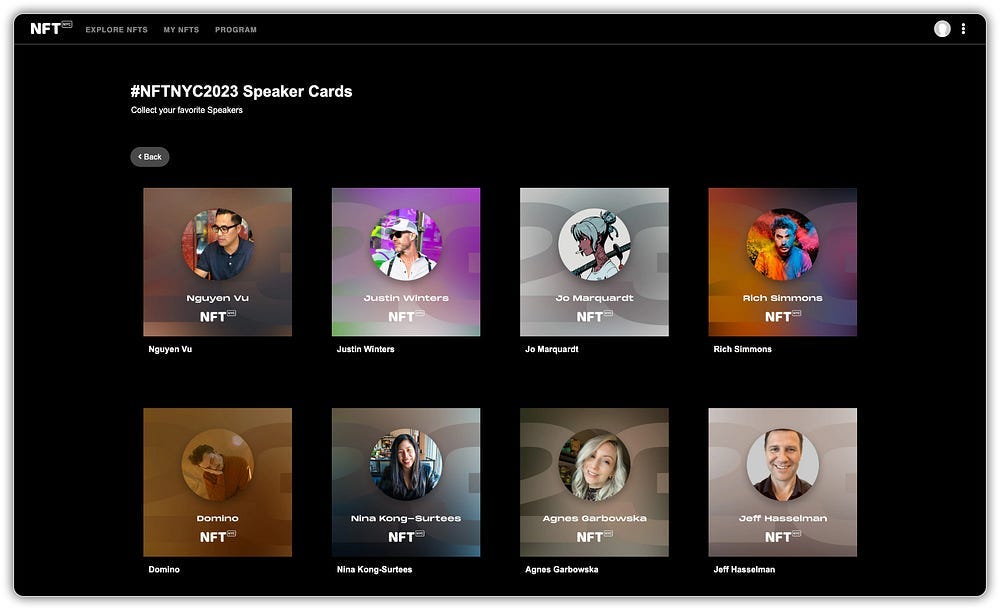Click the NFT NYC logo
The image size is (1000, 610).
coord(51,29)
